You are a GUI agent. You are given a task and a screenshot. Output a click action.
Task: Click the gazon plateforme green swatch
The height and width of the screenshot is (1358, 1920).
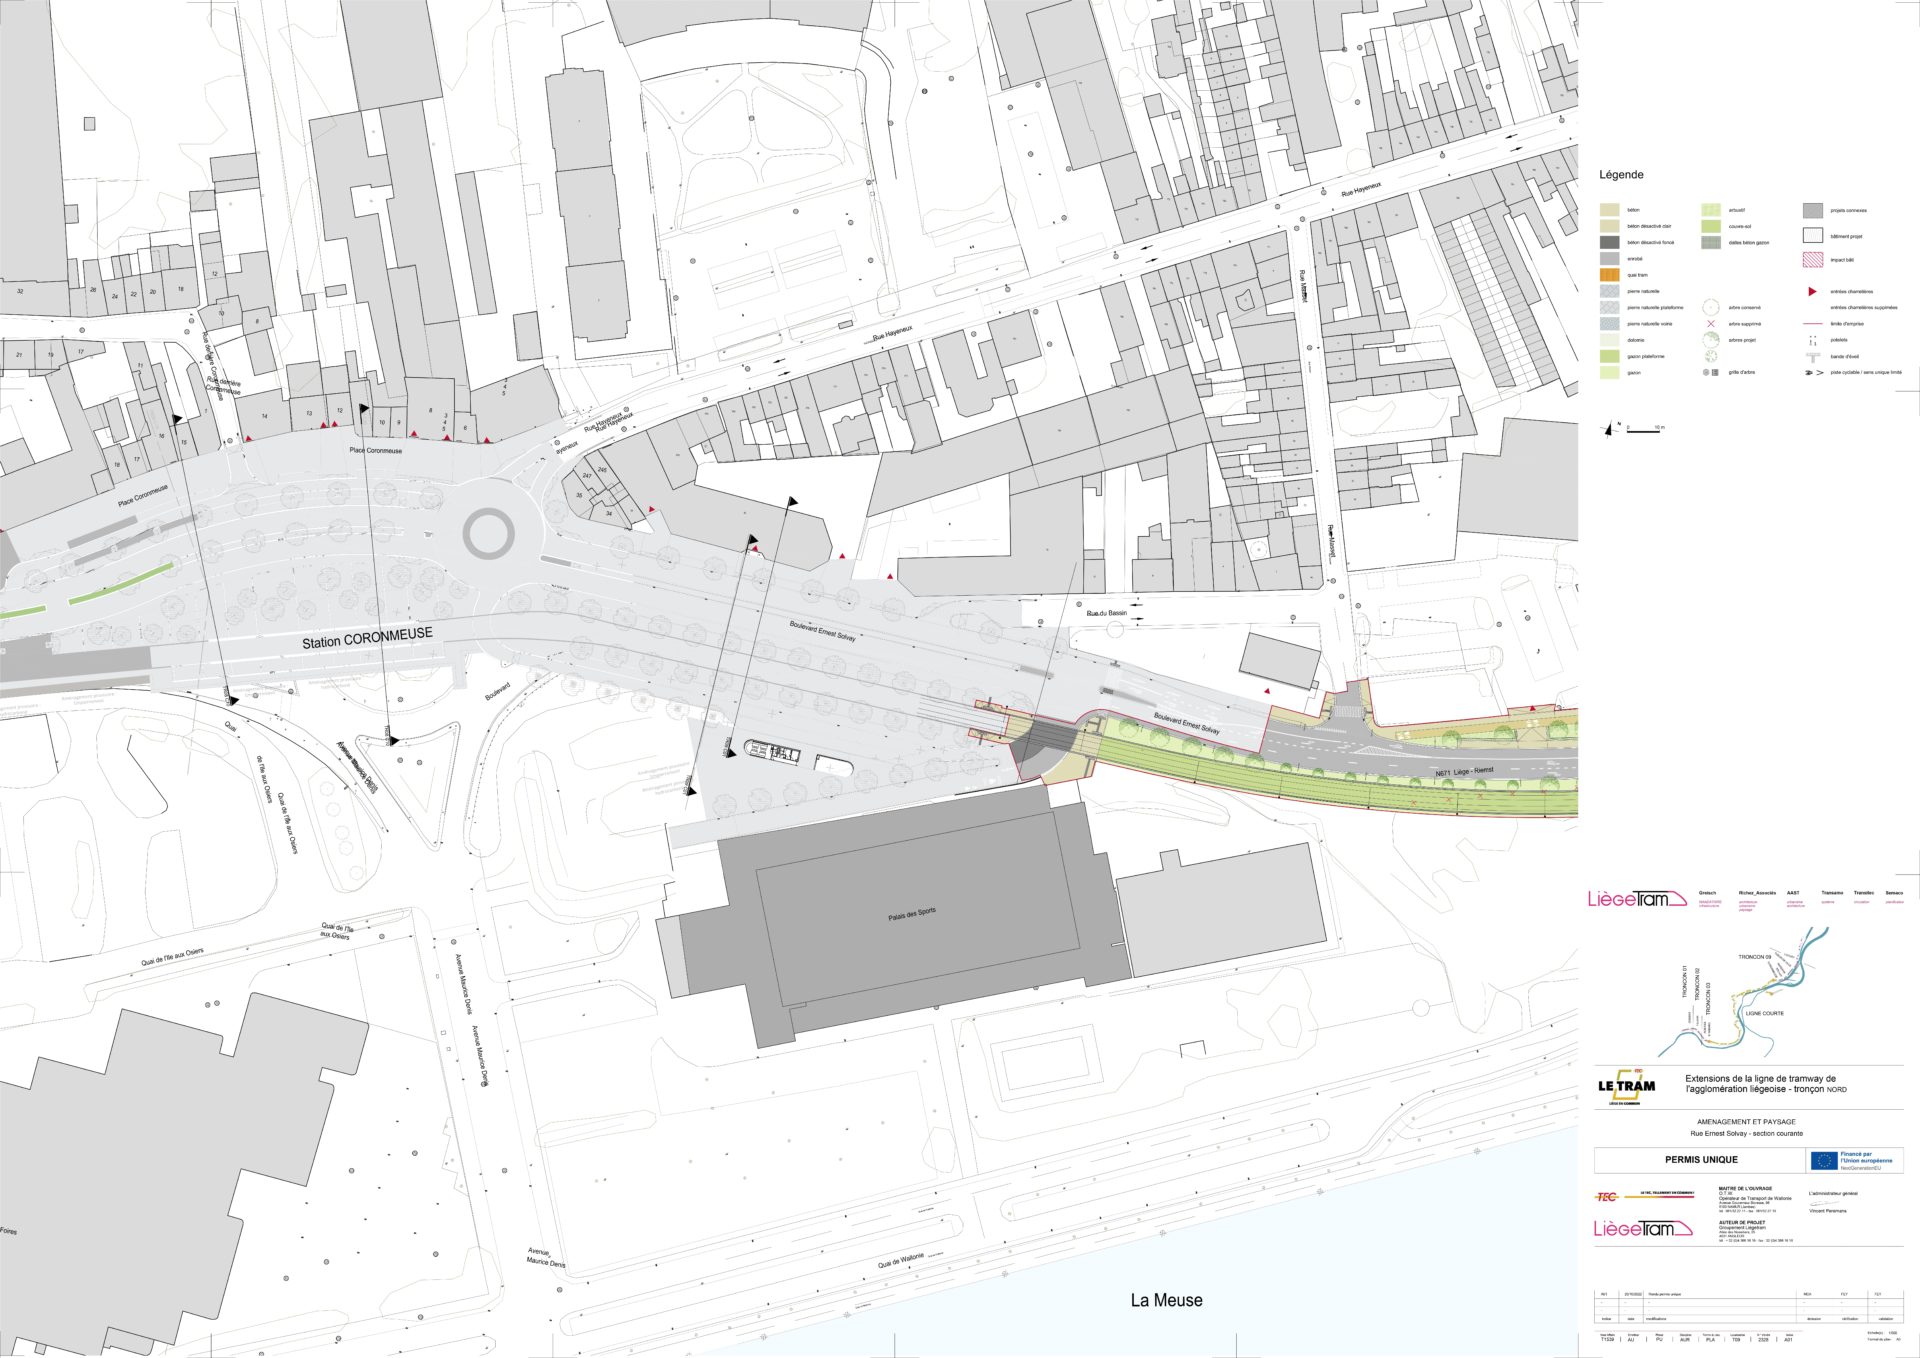[x=1609, y=356]
